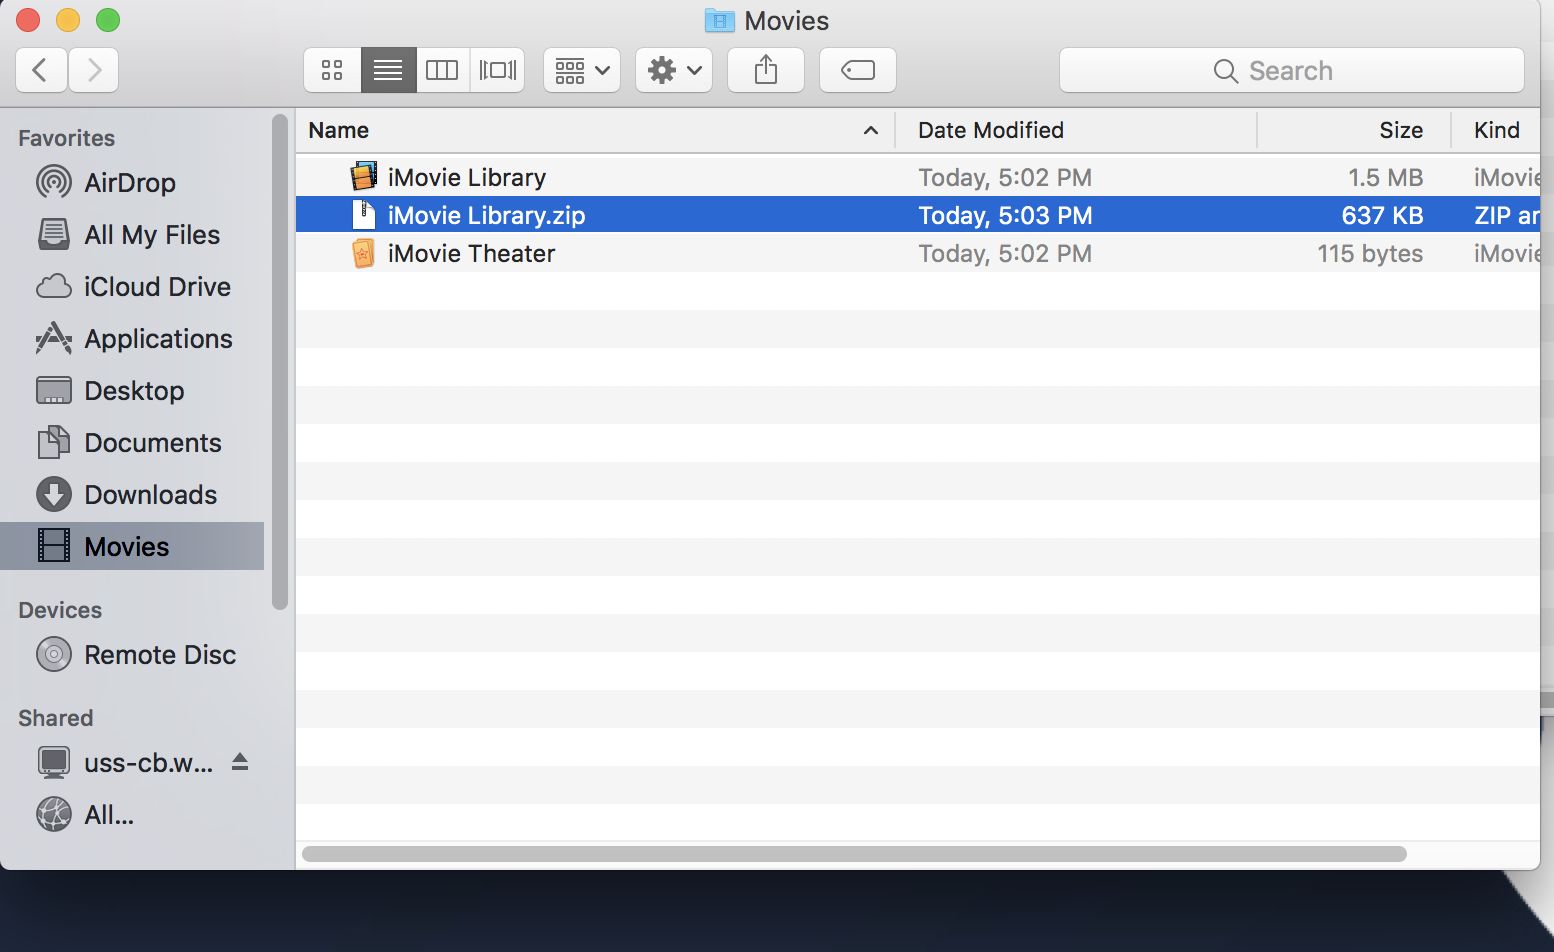
Task: Go back with the left arrow button
Action: 42,70
